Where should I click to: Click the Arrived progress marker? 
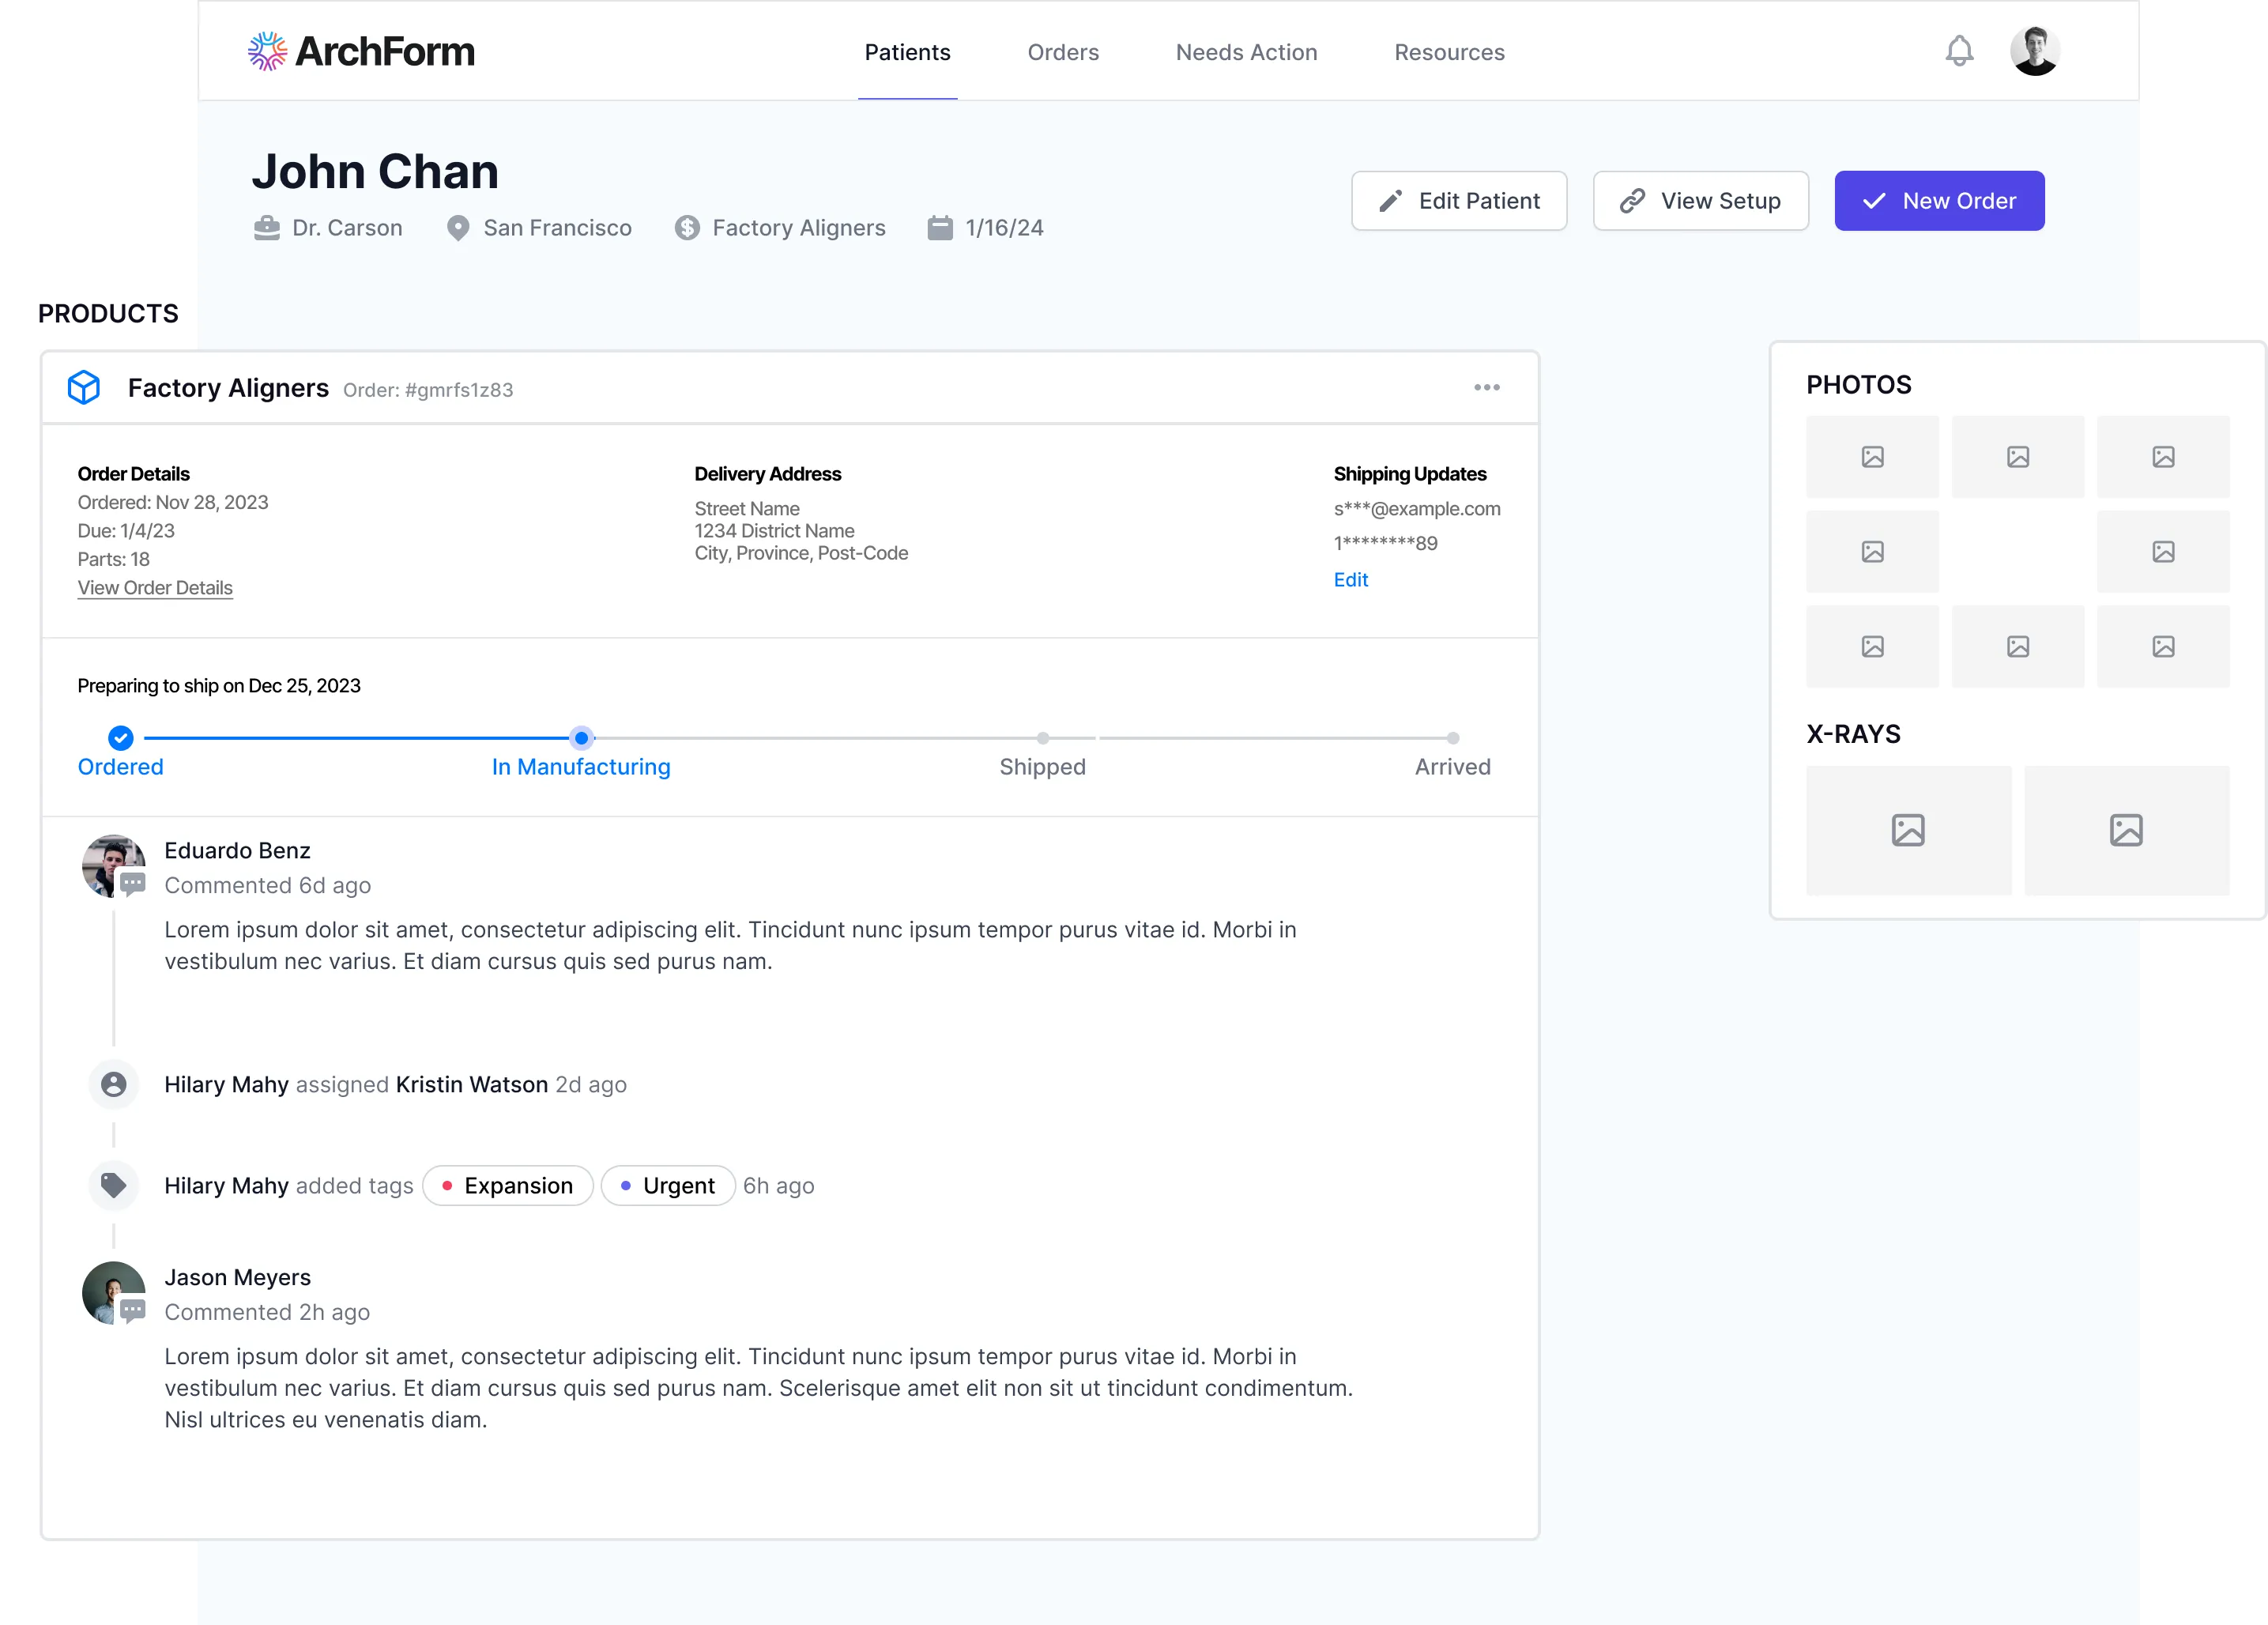tap(1452, 738)
